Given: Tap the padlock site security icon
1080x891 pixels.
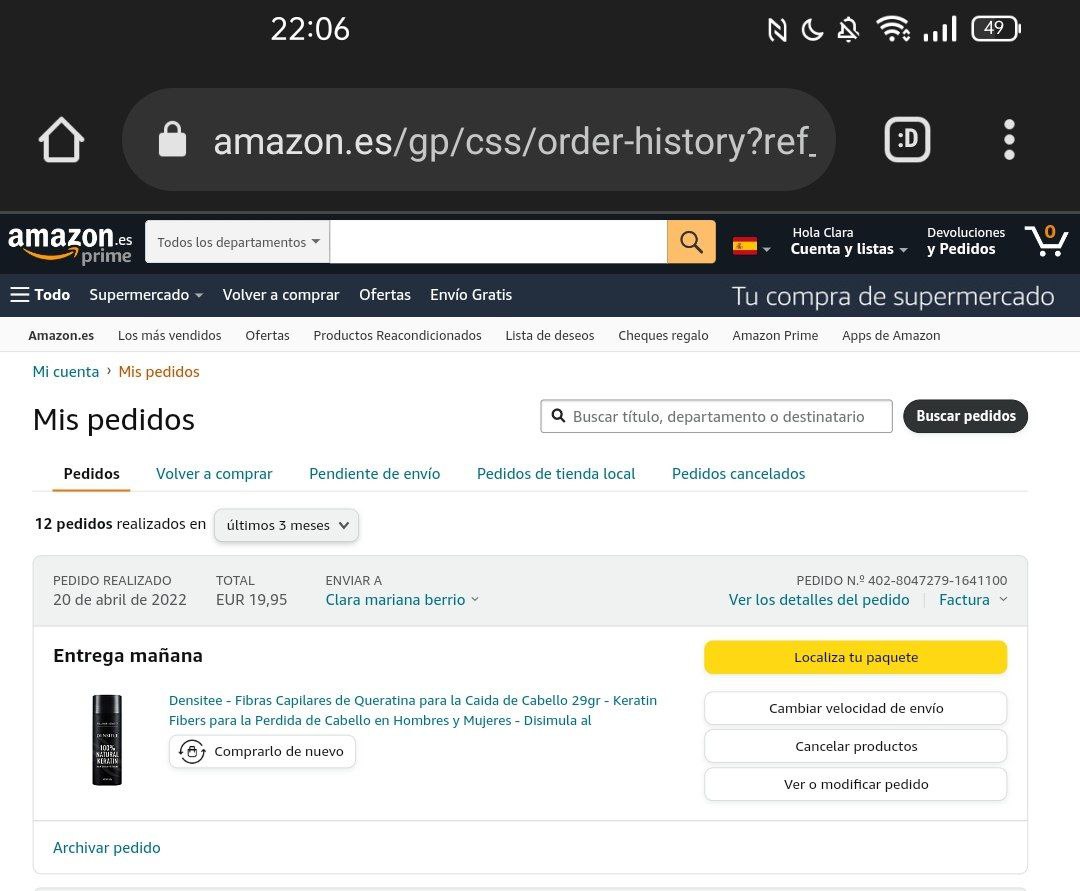Looking at the screenshot, I should (x=172, y=140).
